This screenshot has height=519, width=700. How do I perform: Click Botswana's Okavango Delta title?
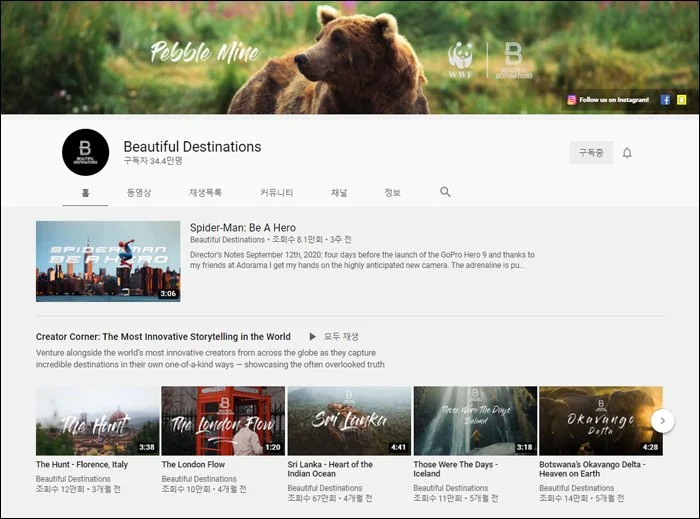[x=592, y=469]
